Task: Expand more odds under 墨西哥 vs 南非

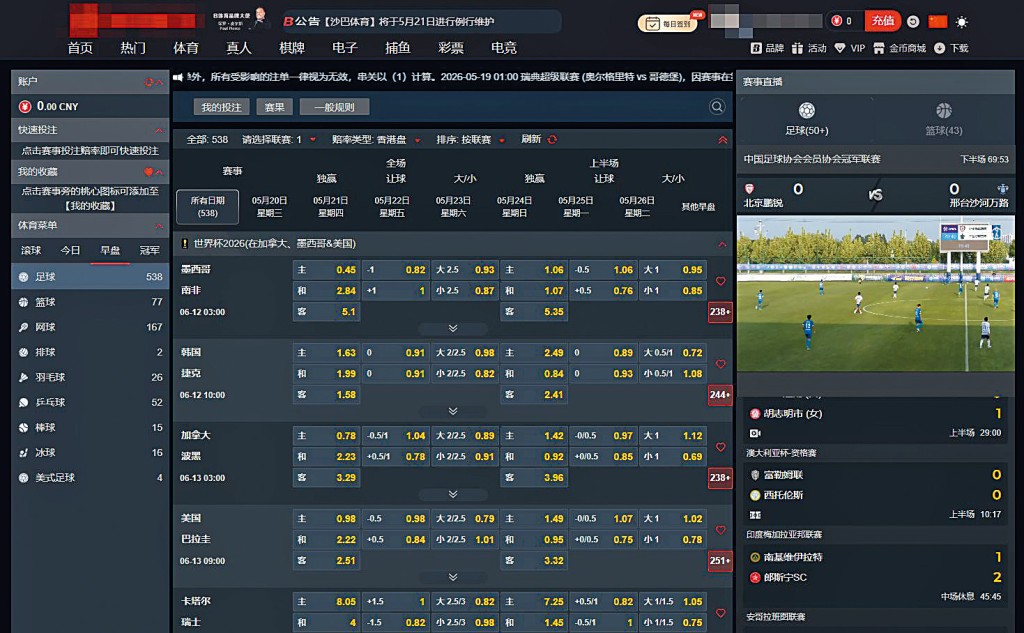Action: 453,328
